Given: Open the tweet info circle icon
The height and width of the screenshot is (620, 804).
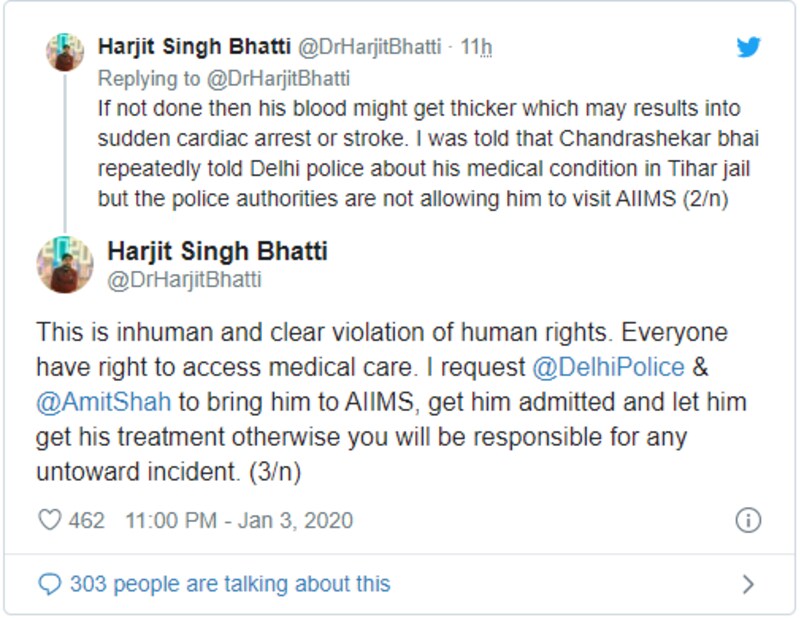Looking at the screenshot, I should pyautogui.click(x=747, y=520).
